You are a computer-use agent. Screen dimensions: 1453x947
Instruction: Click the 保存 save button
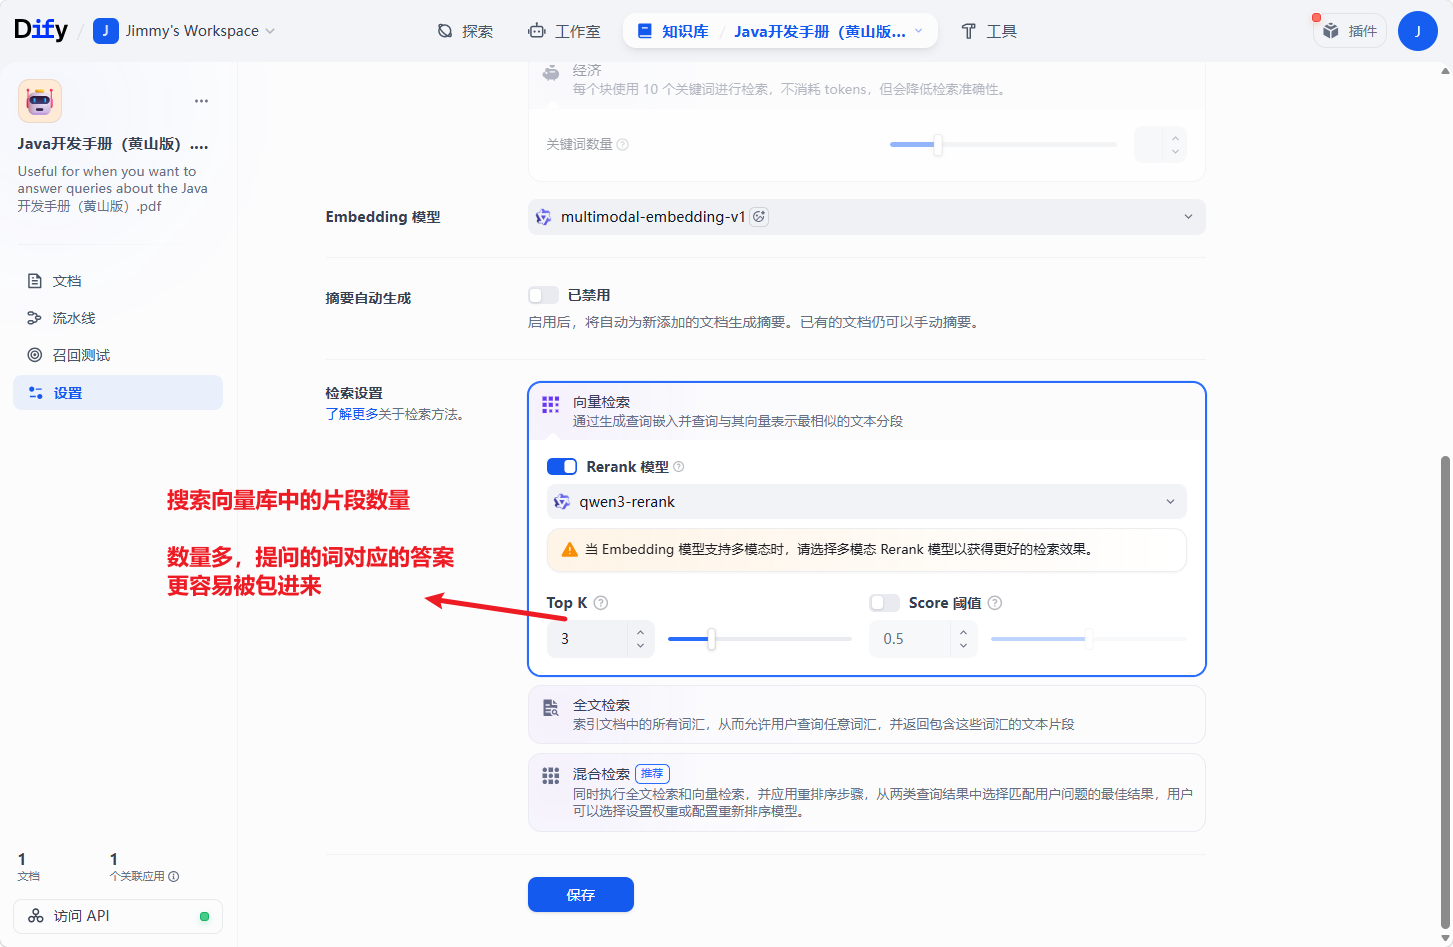pos(581,895)
